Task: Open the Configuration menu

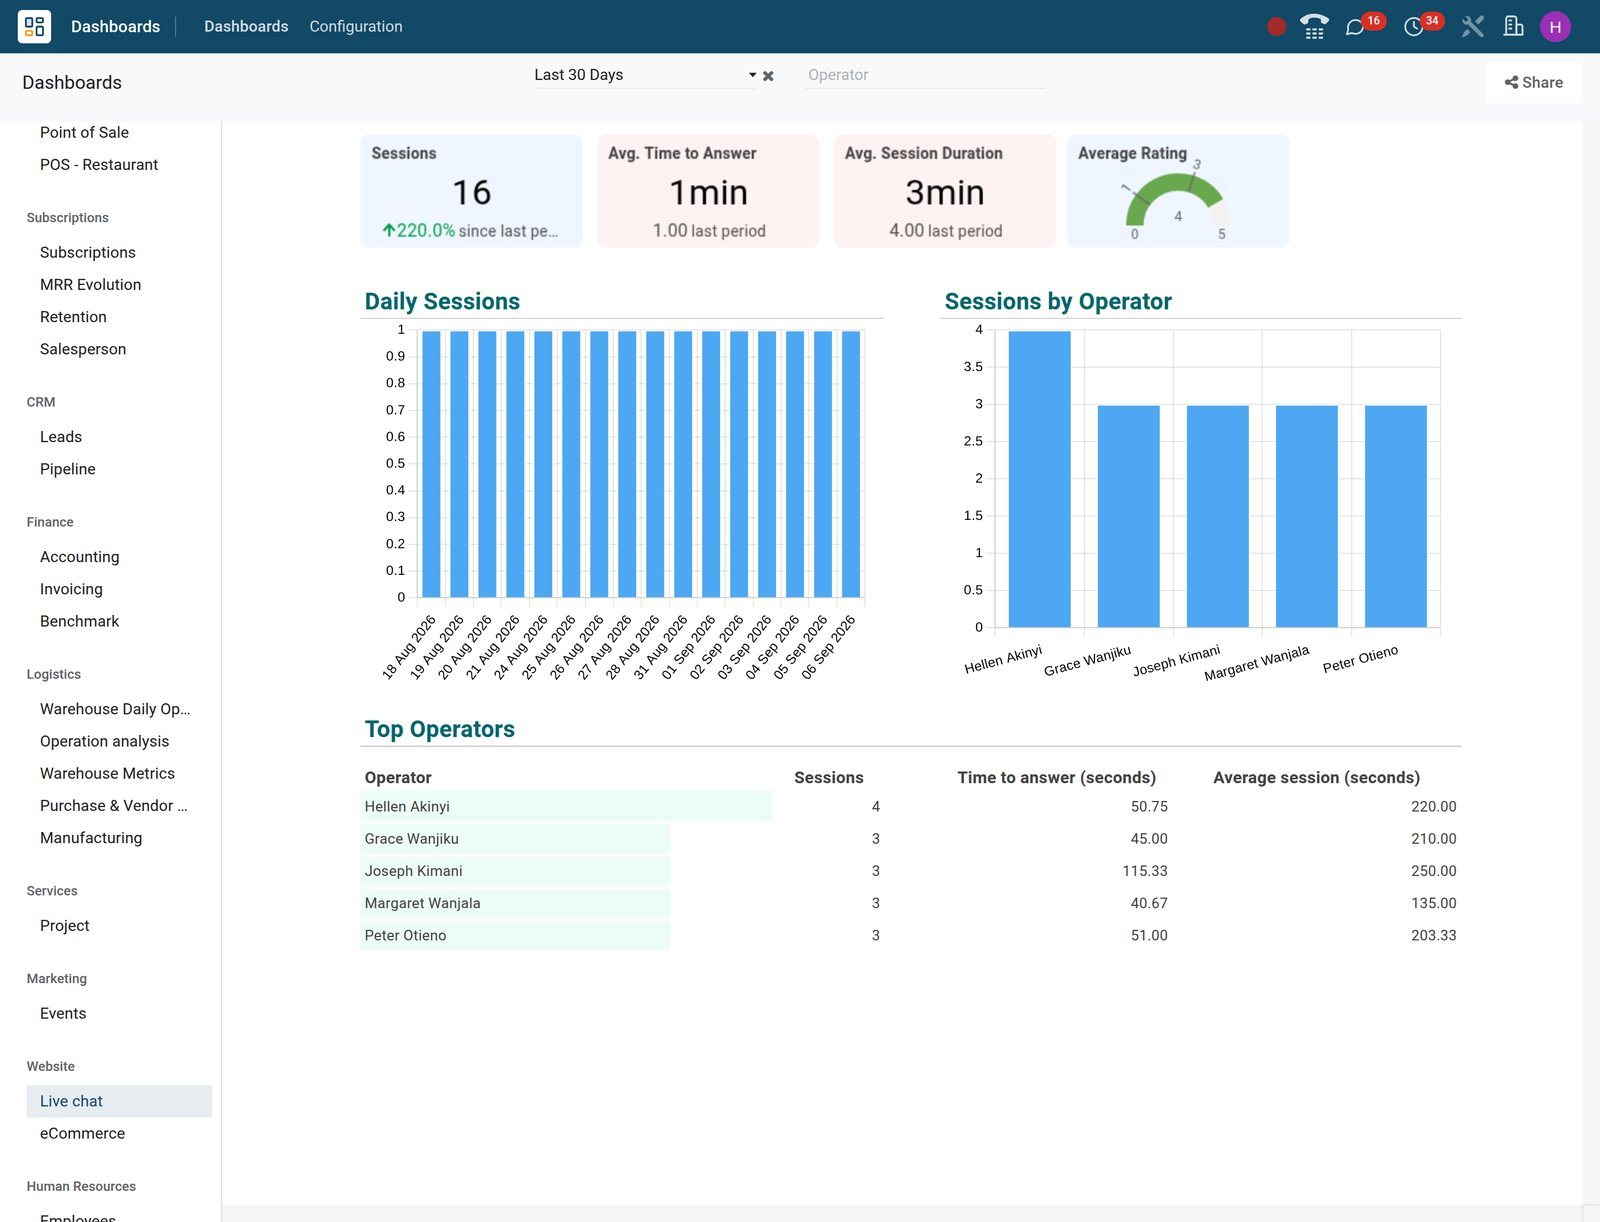Action: (x=356, y=26)
